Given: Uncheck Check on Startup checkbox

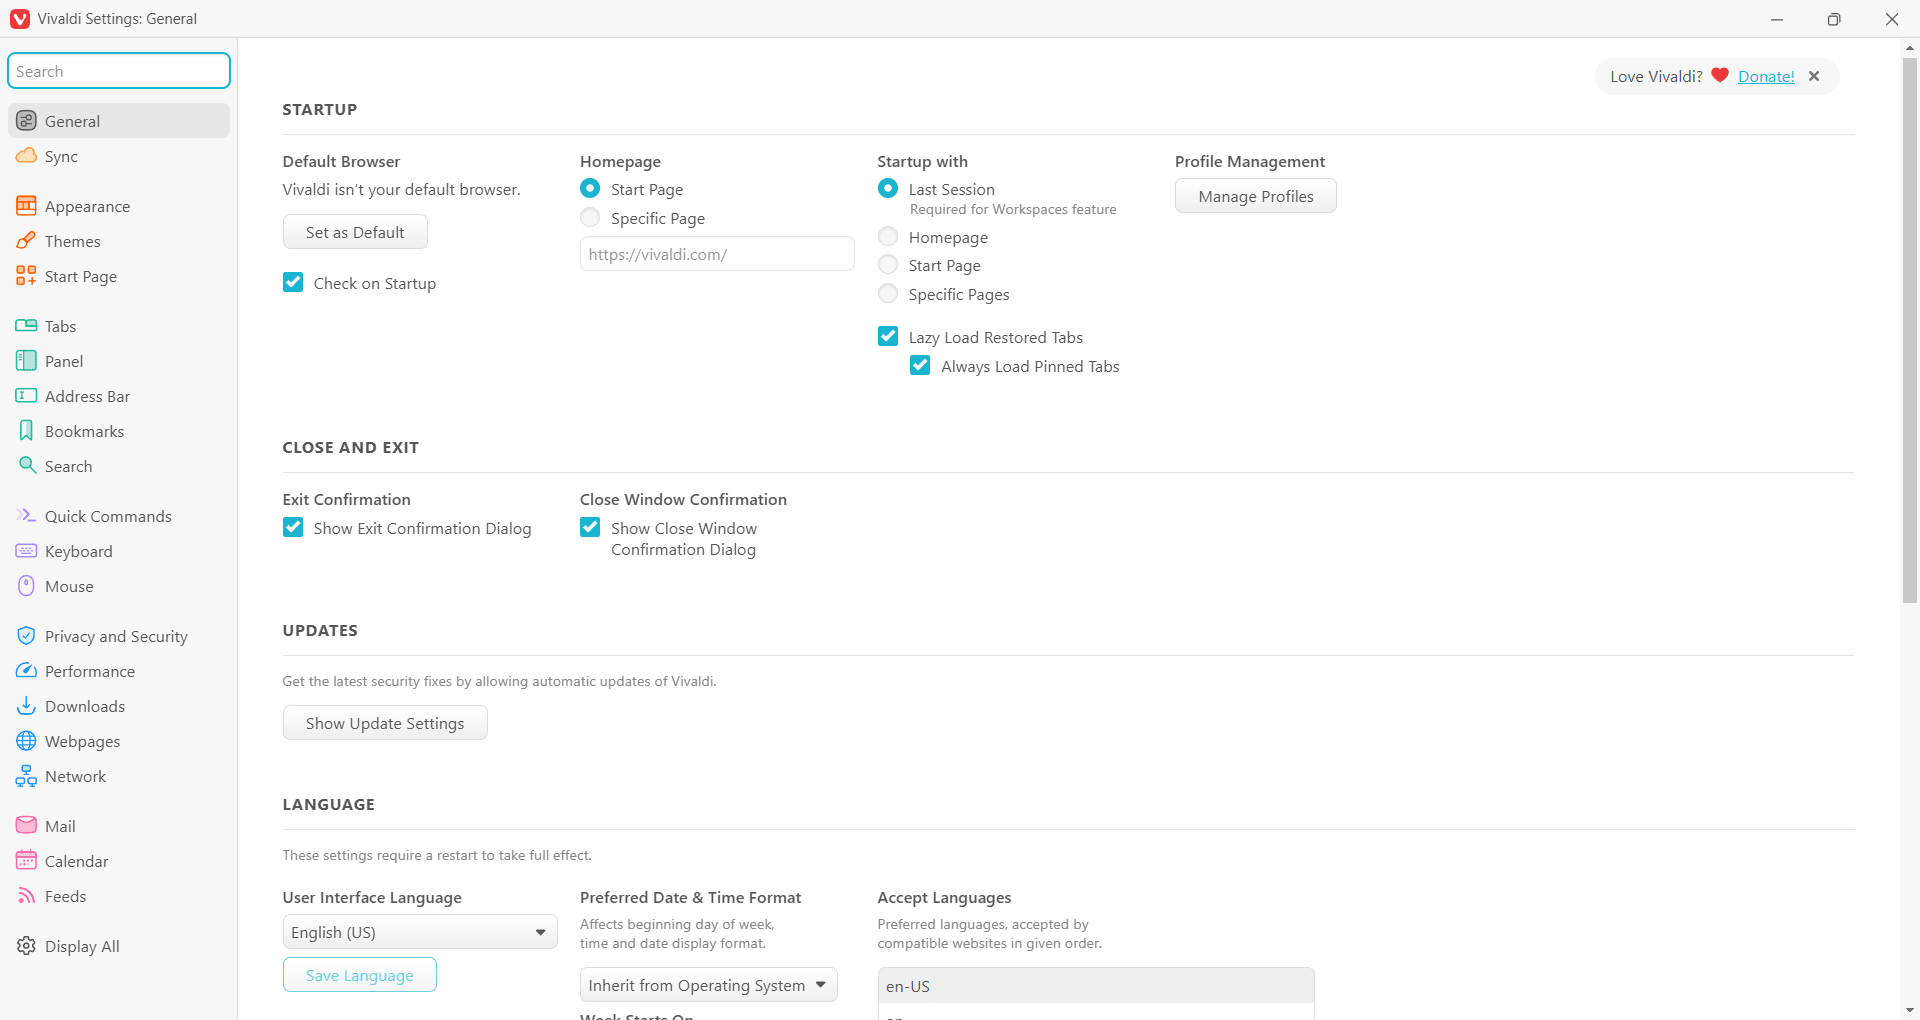Looking at the screenshot, I should [x=293, y=283].
